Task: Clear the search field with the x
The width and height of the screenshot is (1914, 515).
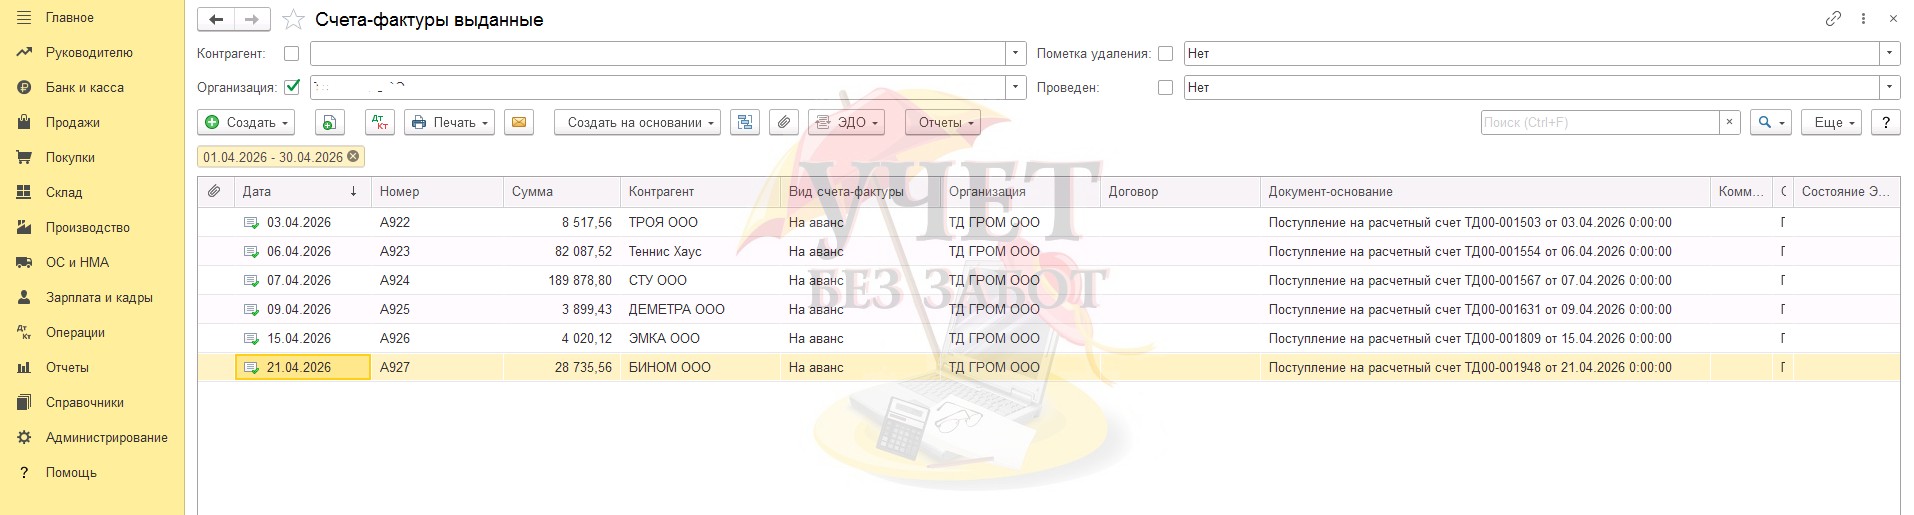Action: pyautogui.click(x=1730, y=123)
